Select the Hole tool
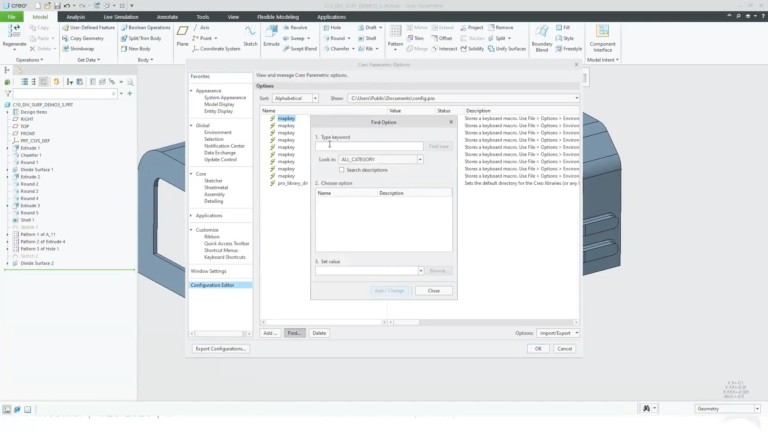Image resolution: width=768 pixels, height=432 pixels. 332,27
